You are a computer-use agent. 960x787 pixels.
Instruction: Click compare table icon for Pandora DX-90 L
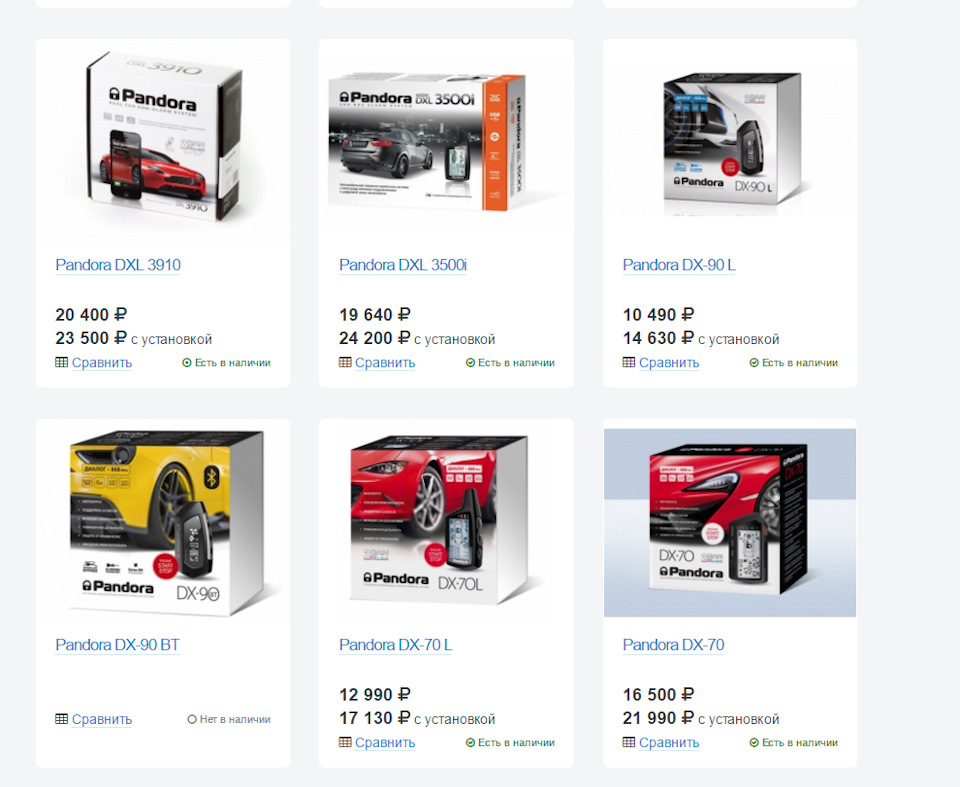coord(629,363)
